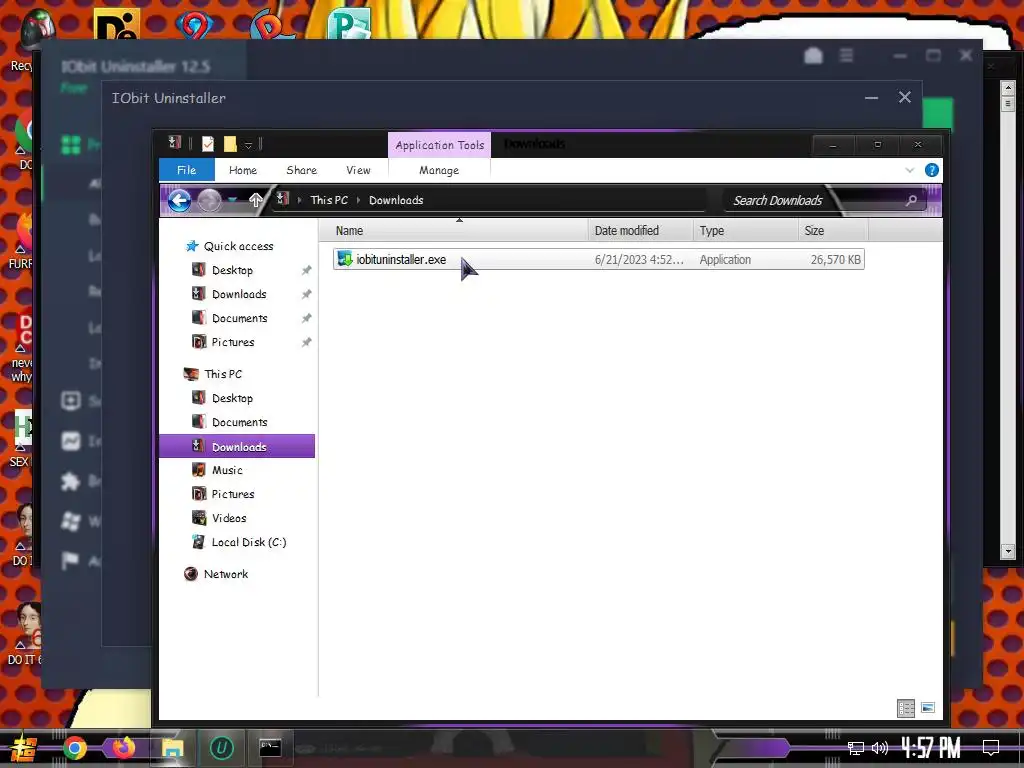The height and width of the screenshot is (768, 1024).
Task: Minimize the IObit Uninstaller dialog
Action: pos(871,98)
